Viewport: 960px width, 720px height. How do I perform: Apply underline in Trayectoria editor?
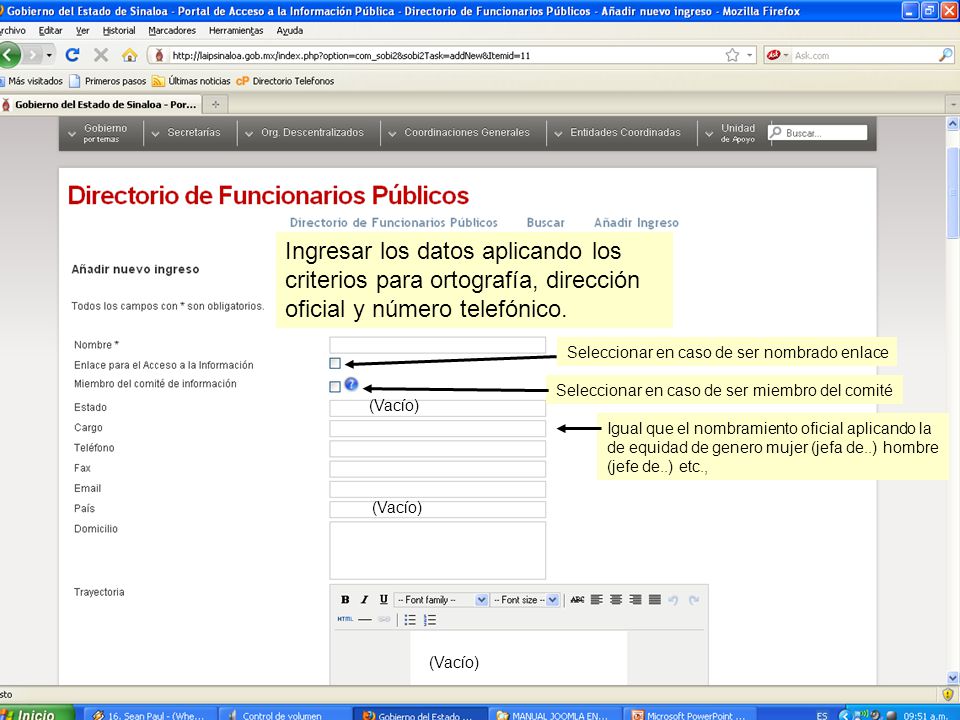383,600
